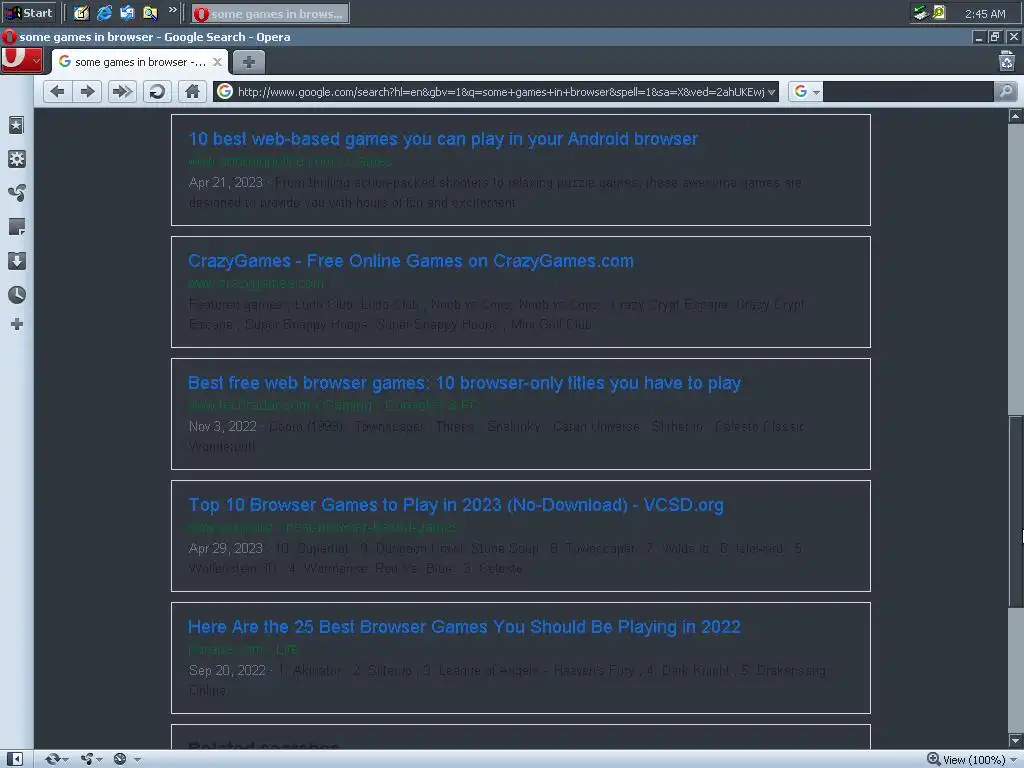Open 'Best free web browser games' result

point(464,383)
